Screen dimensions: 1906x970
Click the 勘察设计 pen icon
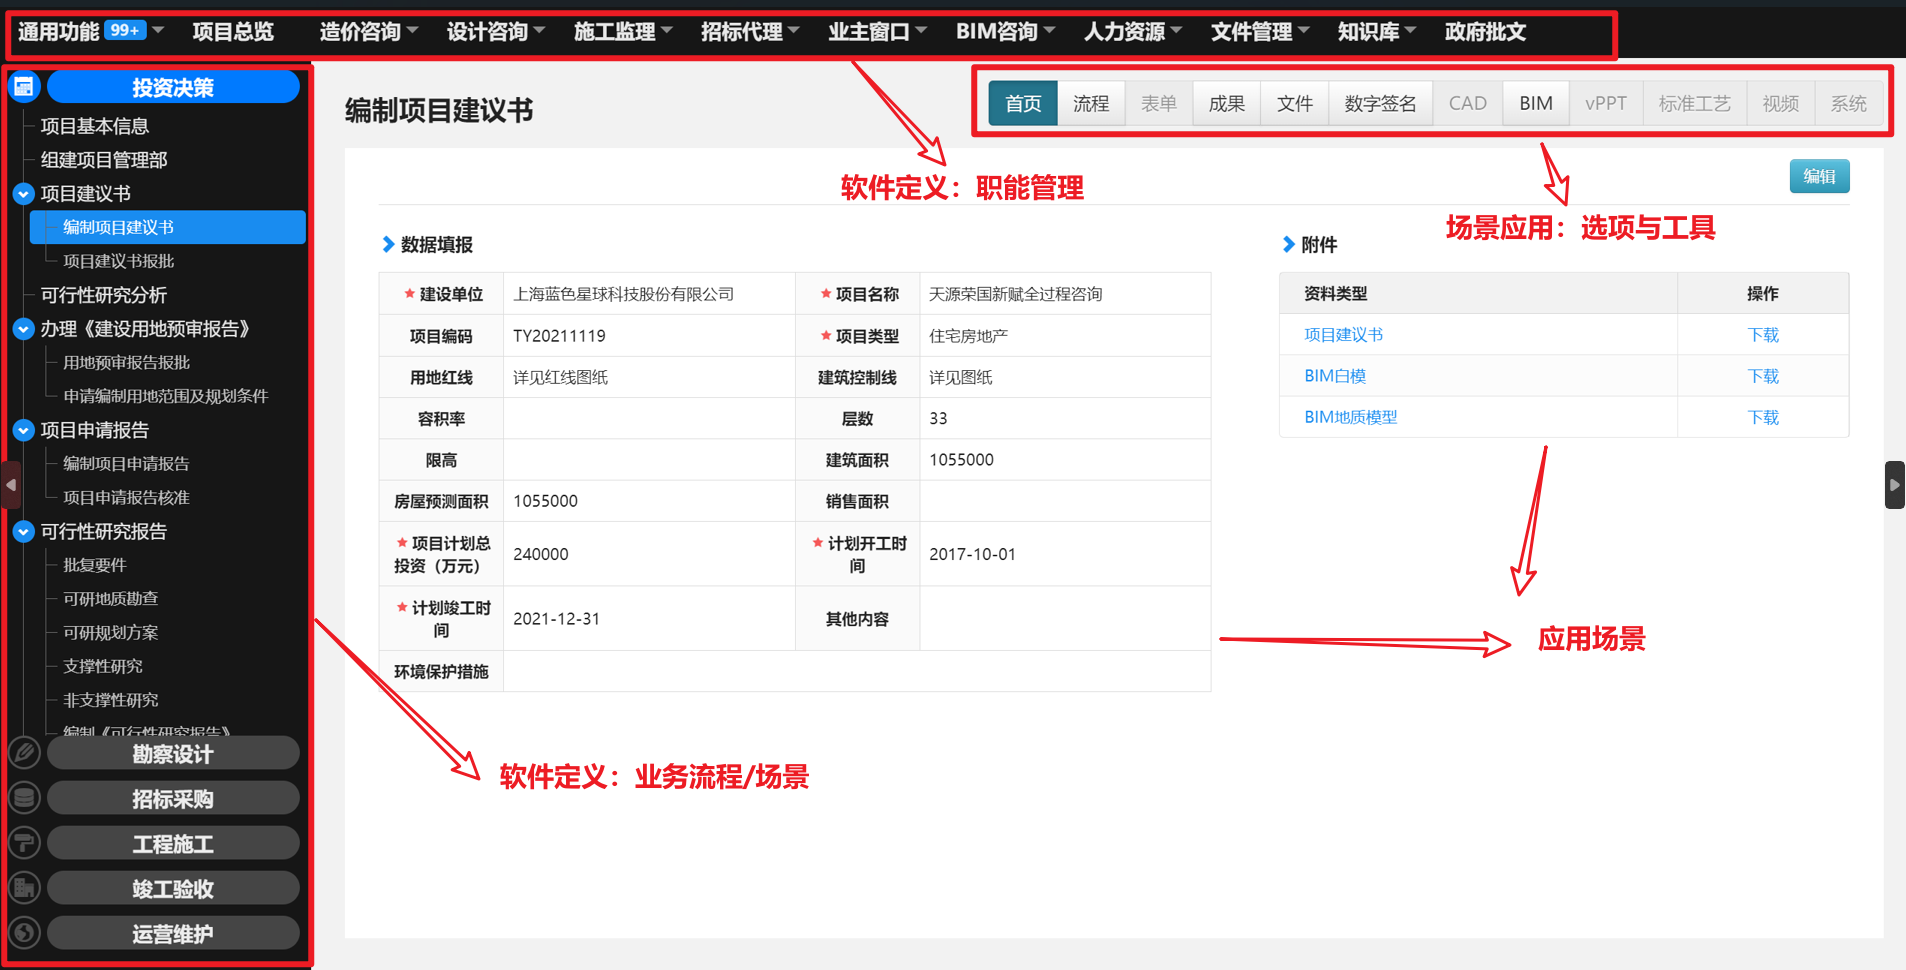pos(24,752)
